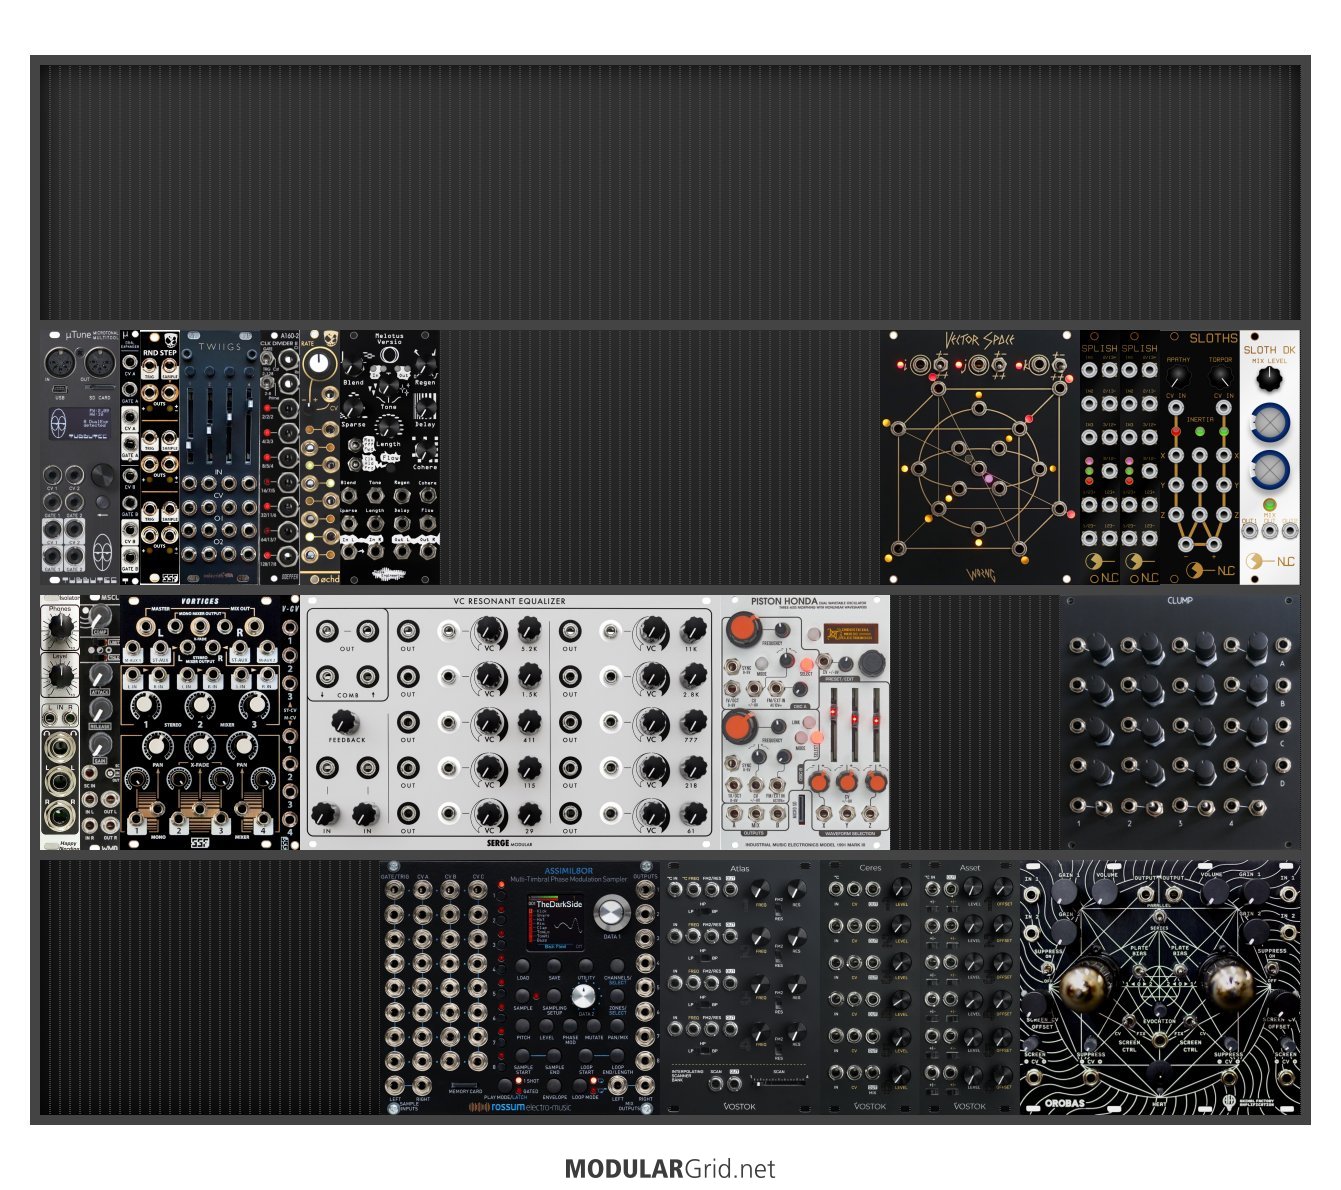Image resolution: width=1341 pixels, height=1190 pixels.
Task: Click the In L jack on Melotus Versio
Action: (x=349, y=552)
